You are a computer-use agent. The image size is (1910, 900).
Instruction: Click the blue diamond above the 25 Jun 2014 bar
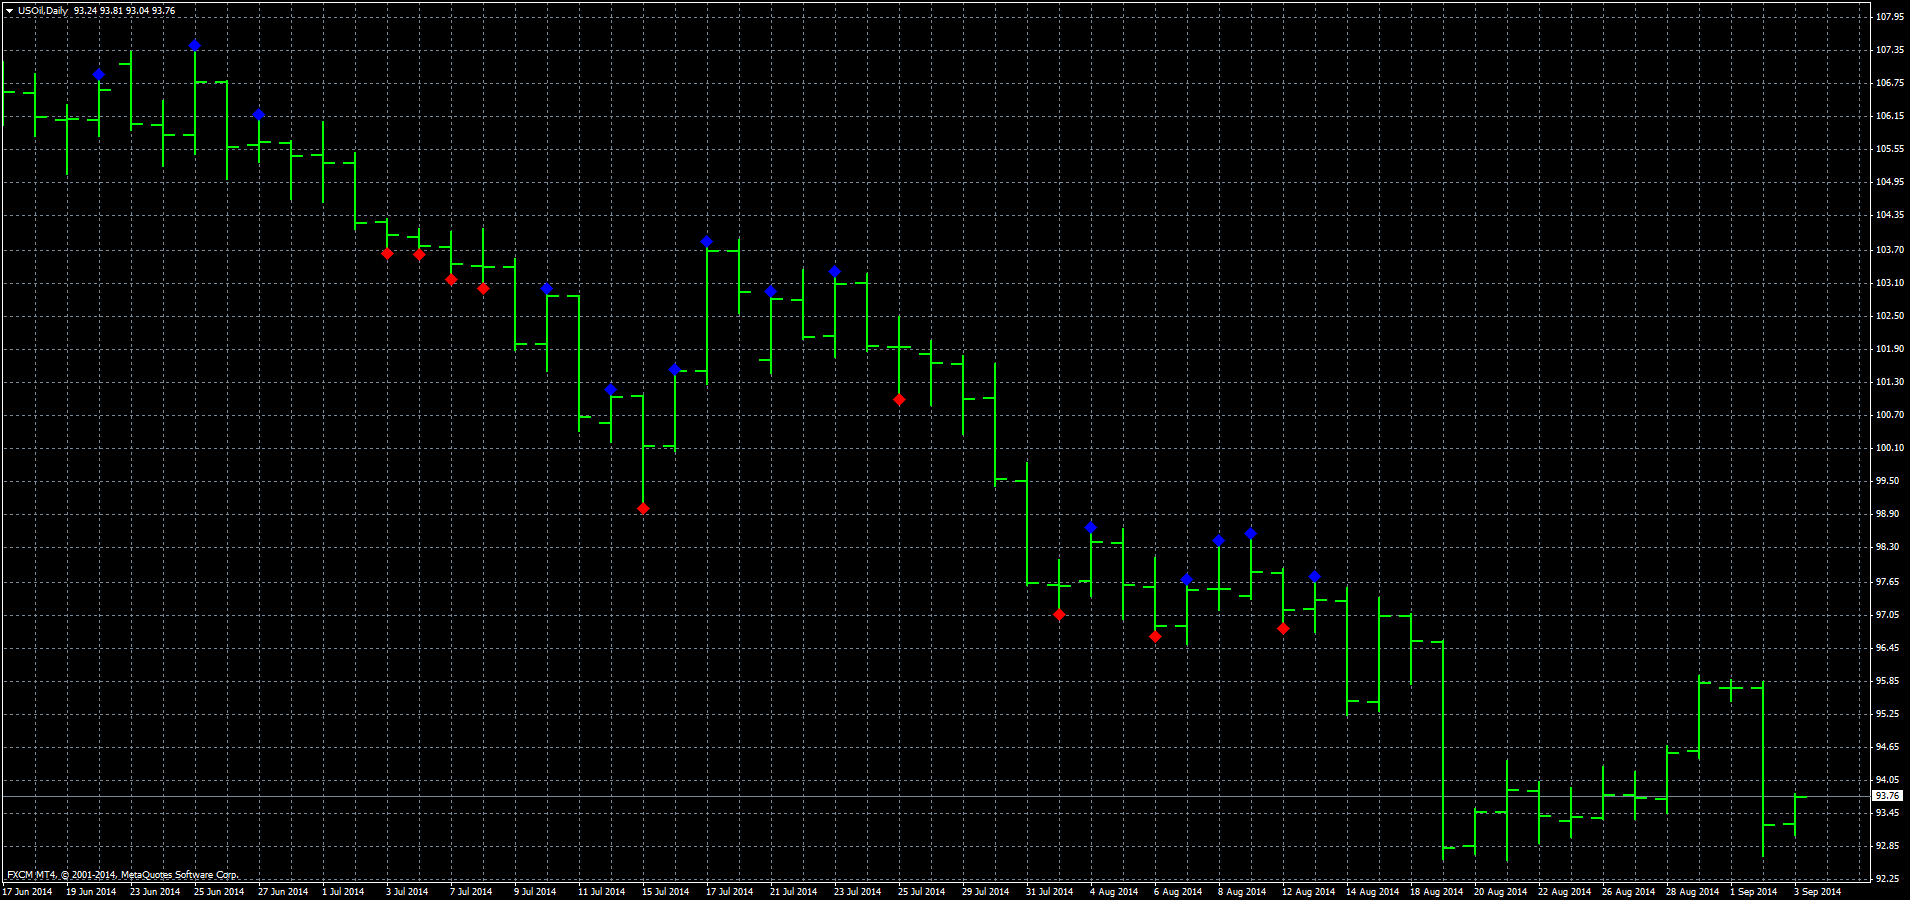[x=195, y=46]
